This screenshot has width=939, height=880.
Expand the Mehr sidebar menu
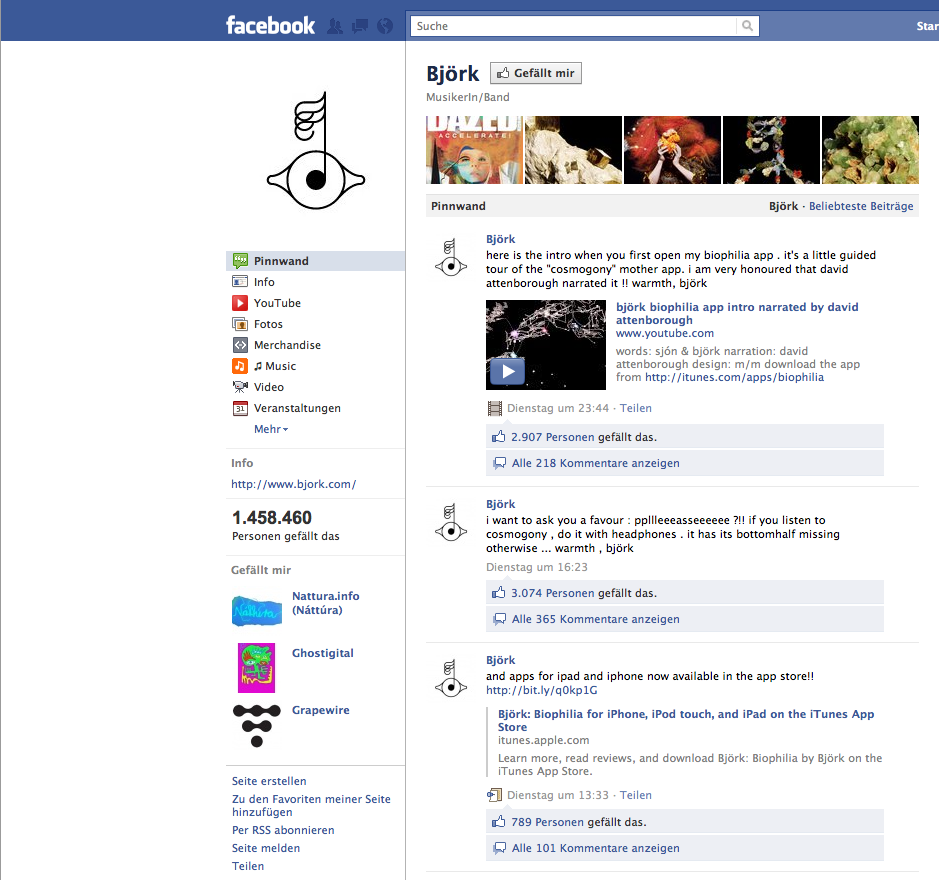[x=271, y=429]
